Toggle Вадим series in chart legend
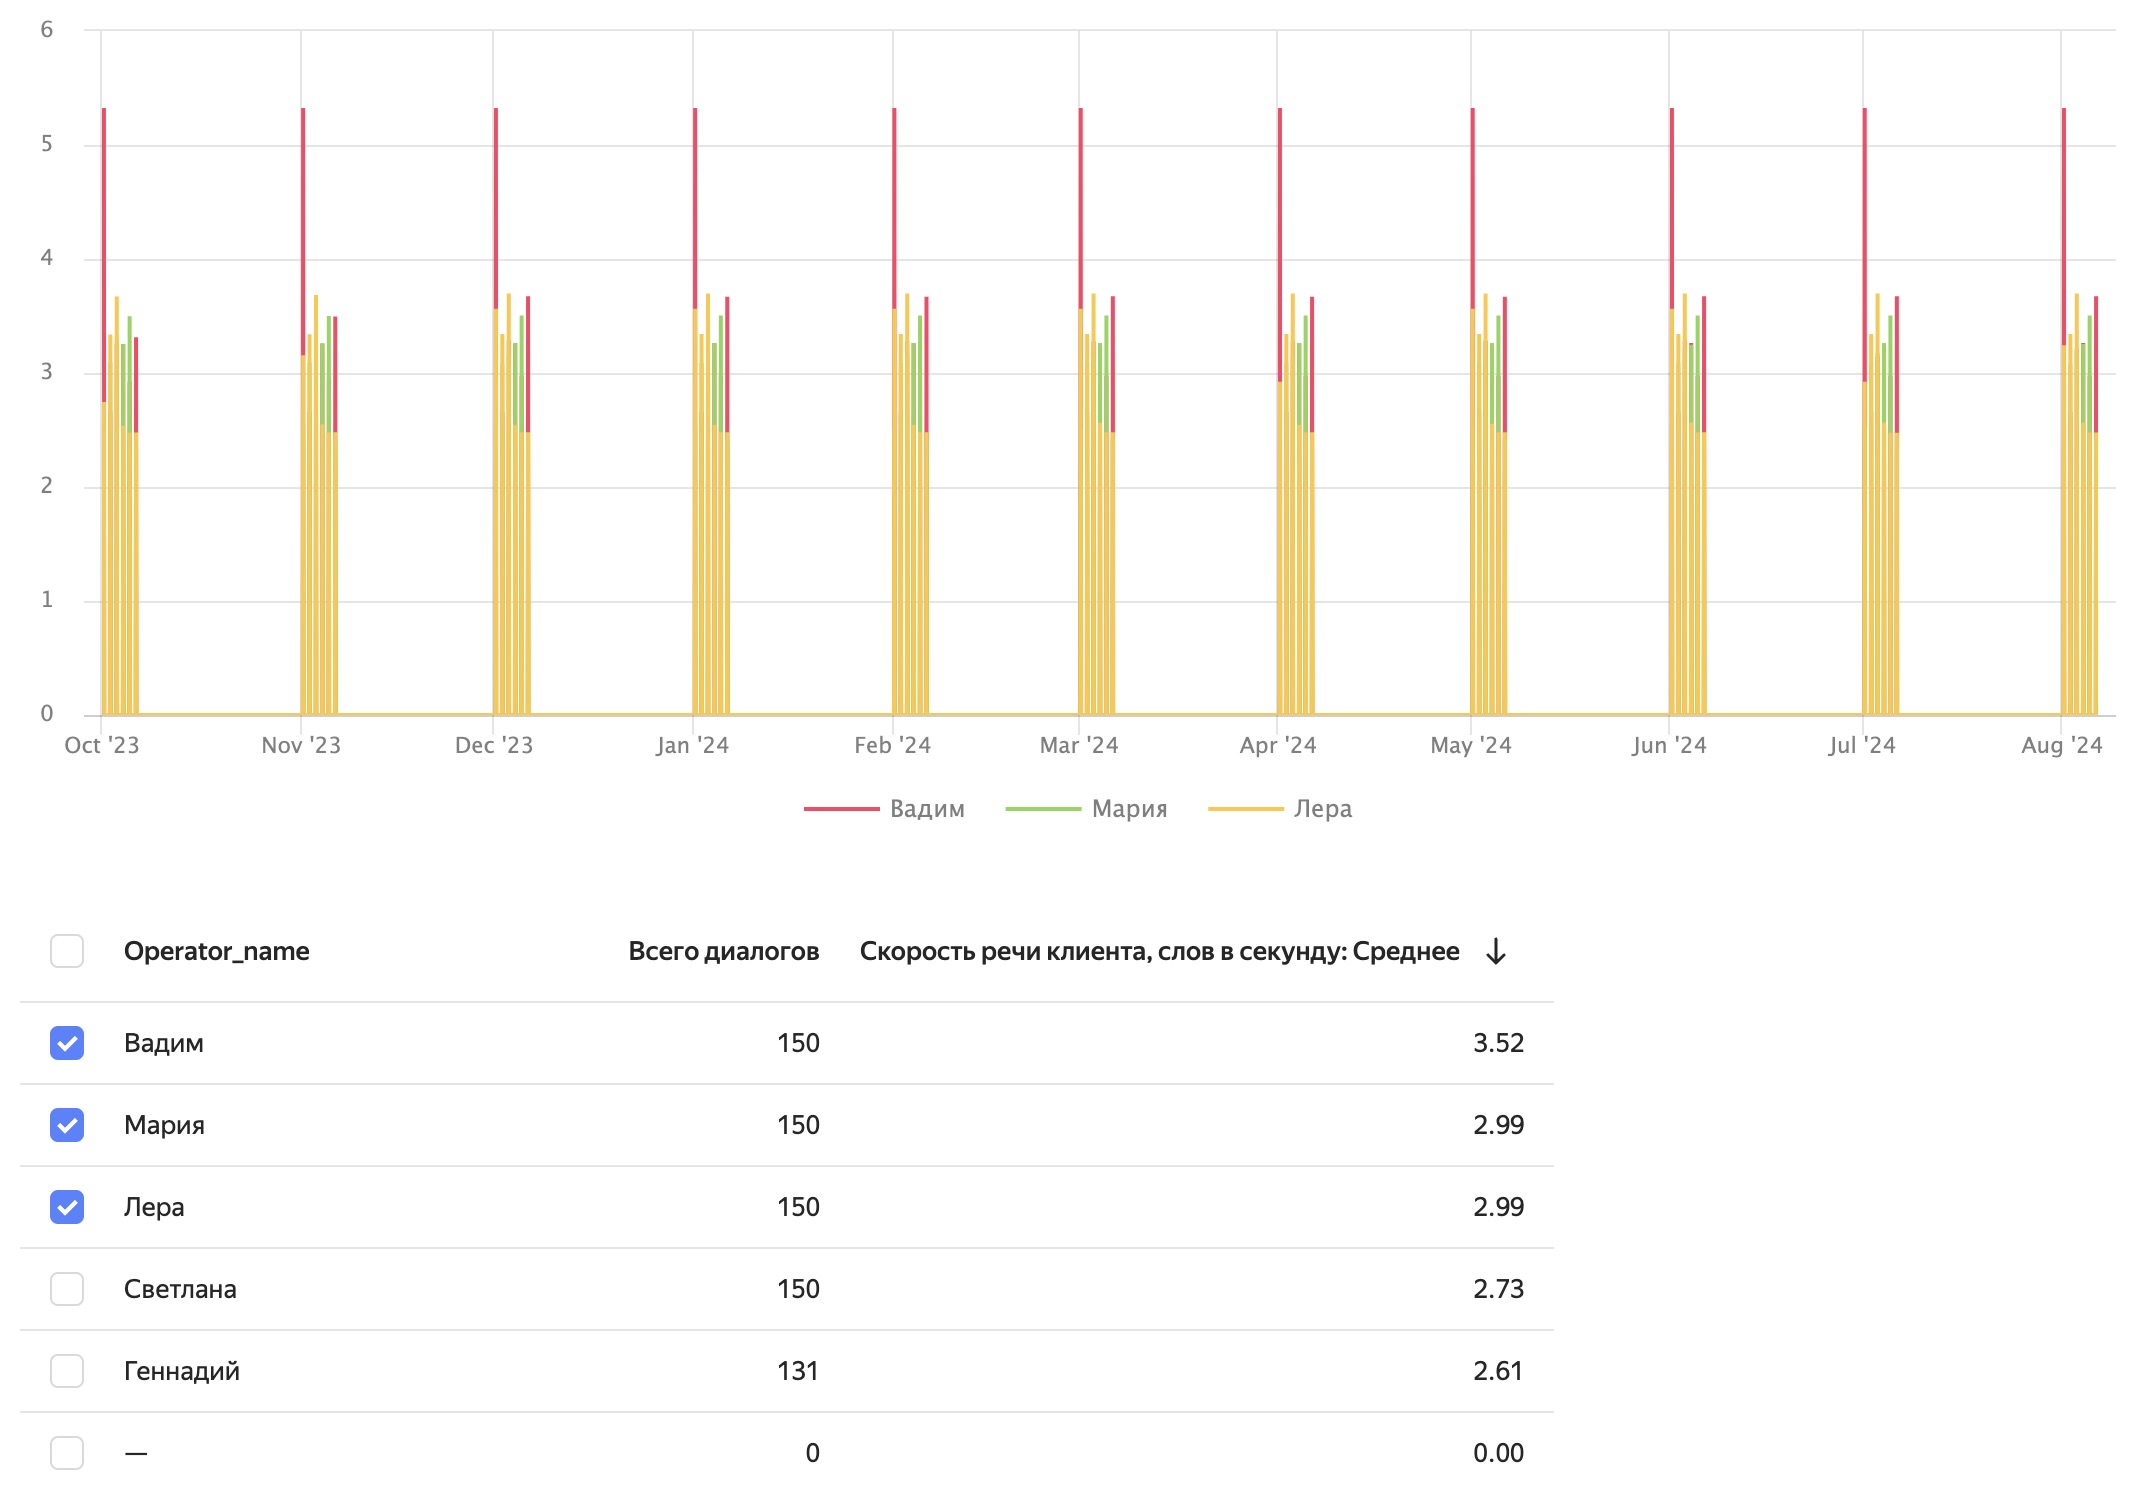Viewport: 2154px width, 1492px height. tap(927, 809)
